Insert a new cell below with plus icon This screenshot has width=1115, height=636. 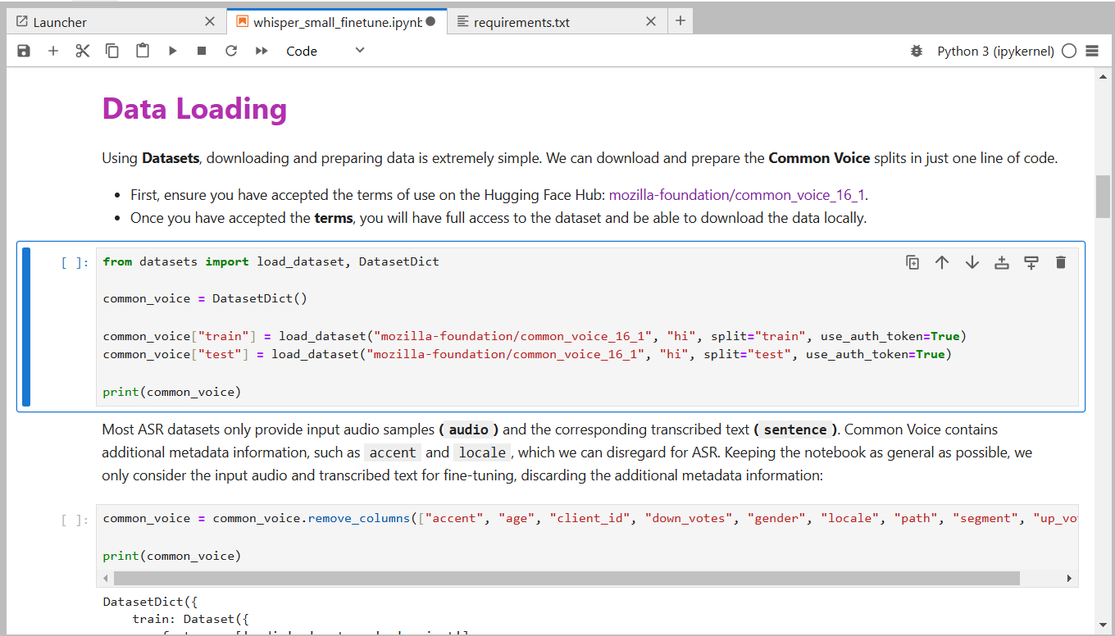(53, 51)
